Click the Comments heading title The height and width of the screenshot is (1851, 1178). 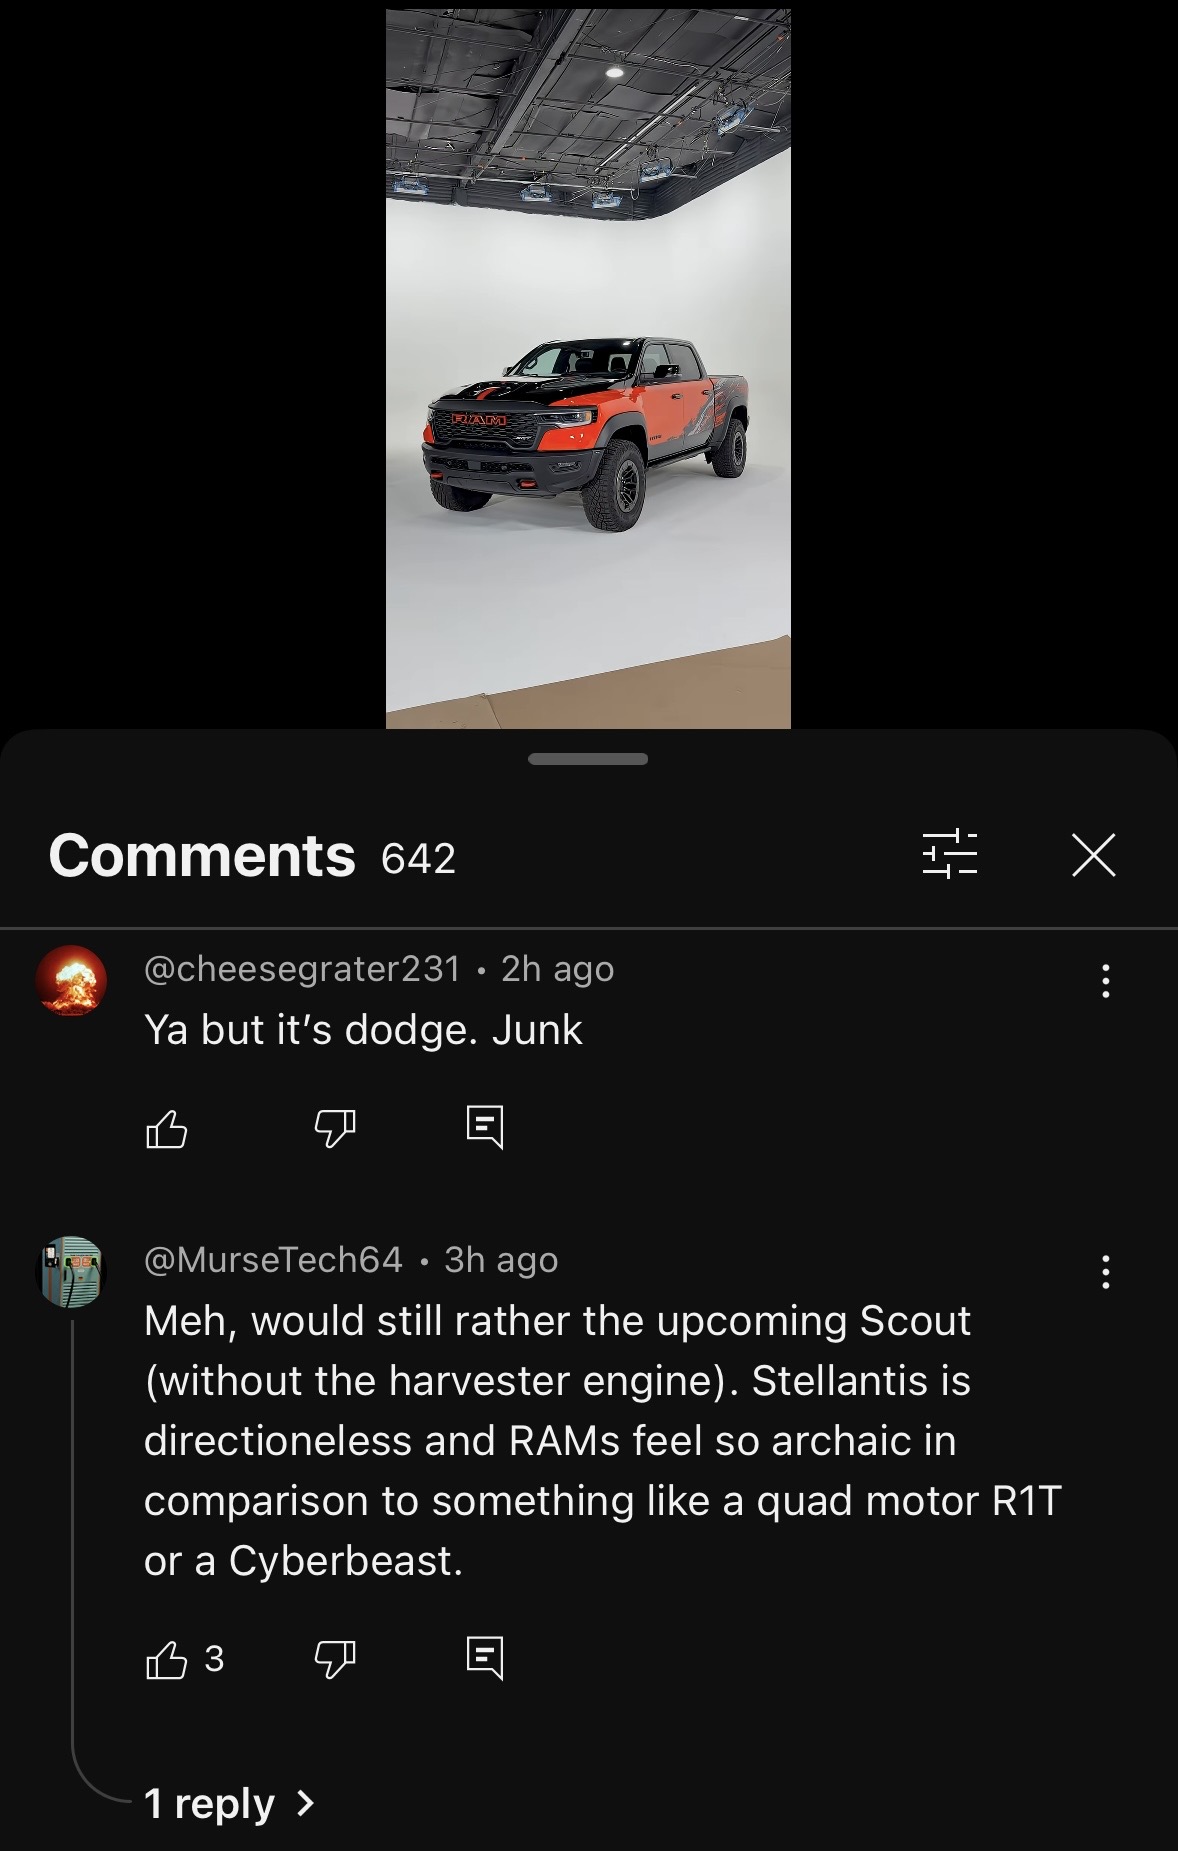tap(202, 856)
